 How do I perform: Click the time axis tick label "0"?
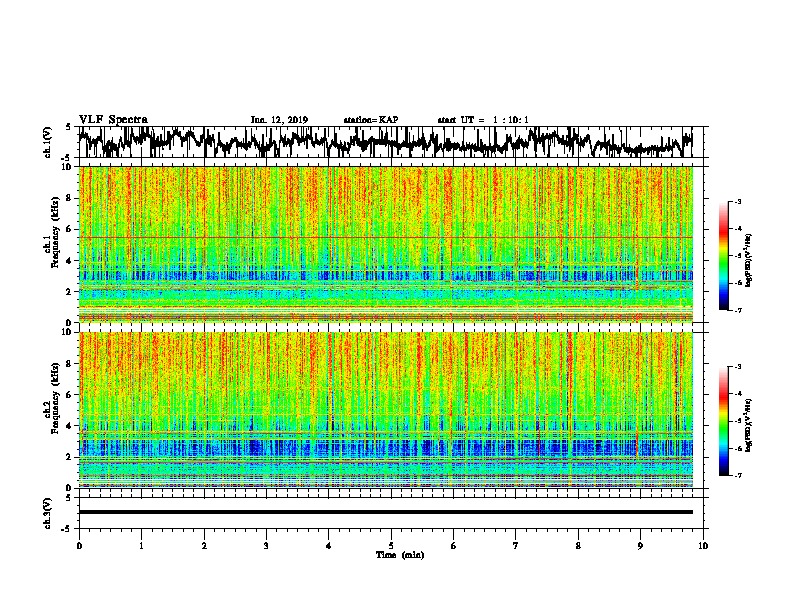tap(79, 546)
